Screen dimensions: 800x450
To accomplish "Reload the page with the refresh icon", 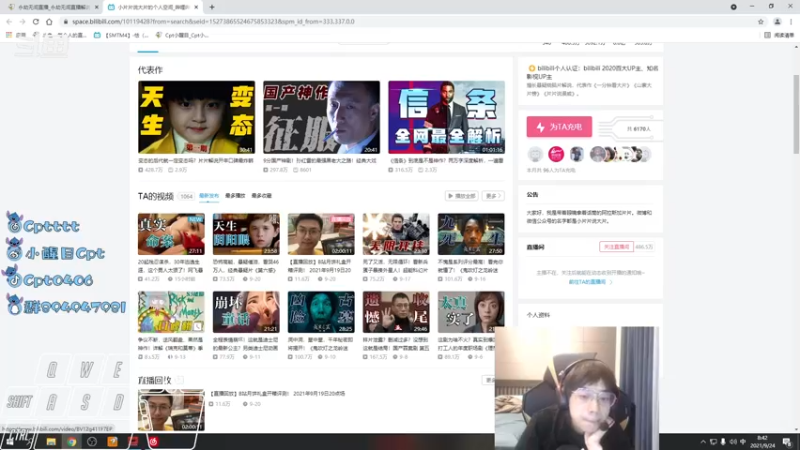I will pyautogui.click(x=36, y=21).
